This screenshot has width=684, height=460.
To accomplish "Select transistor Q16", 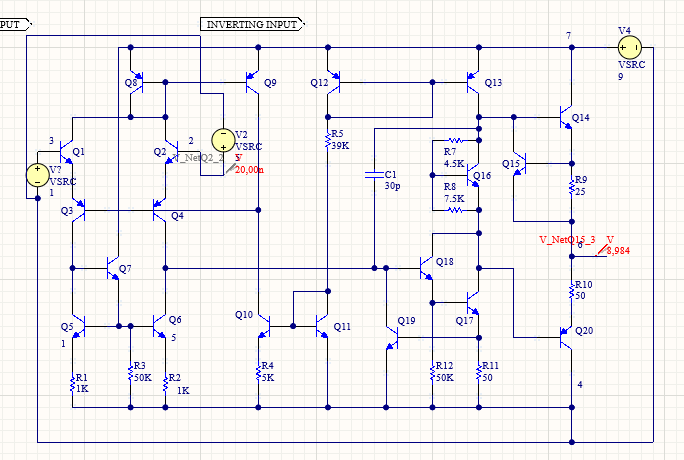I will point(473,175).
